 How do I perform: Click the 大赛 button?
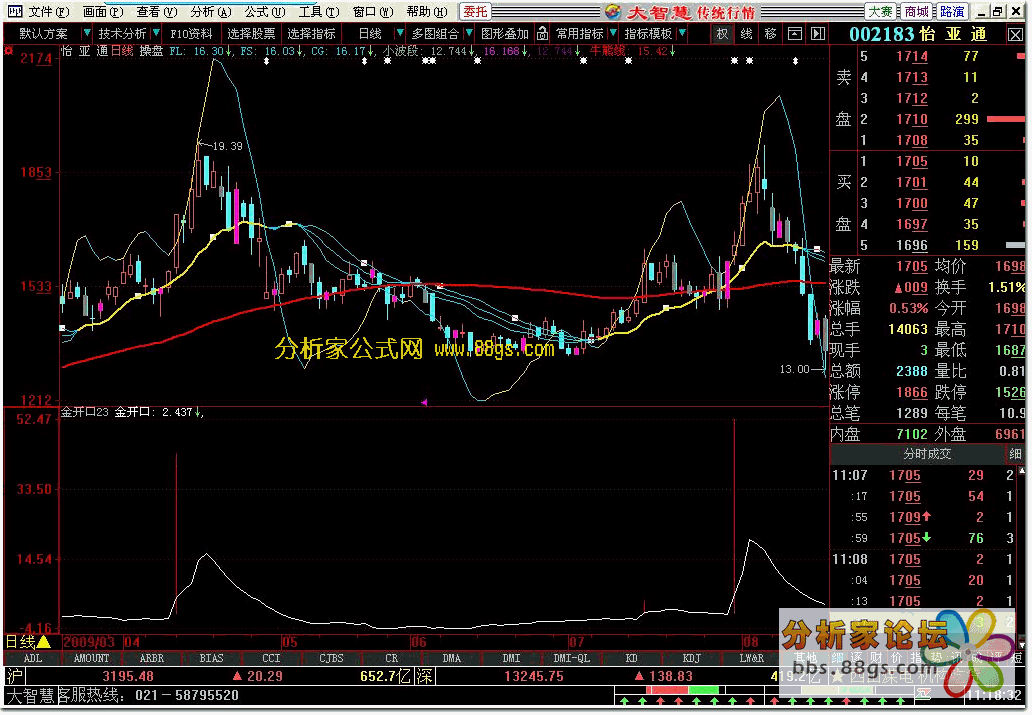[880, 12]
